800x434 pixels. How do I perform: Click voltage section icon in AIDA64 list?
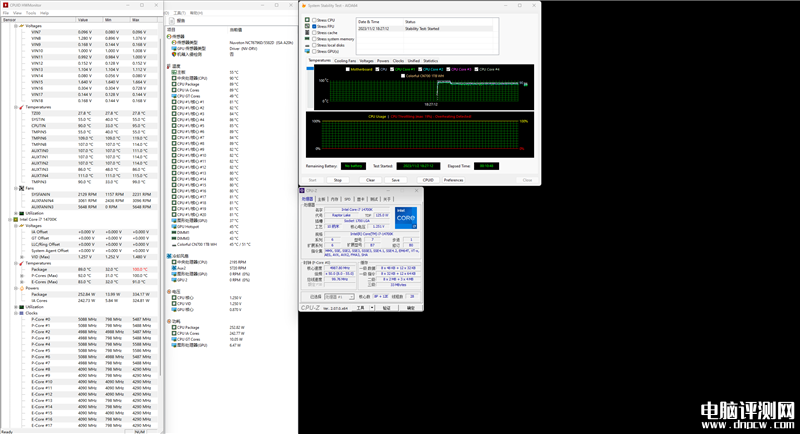pos(169,292)
